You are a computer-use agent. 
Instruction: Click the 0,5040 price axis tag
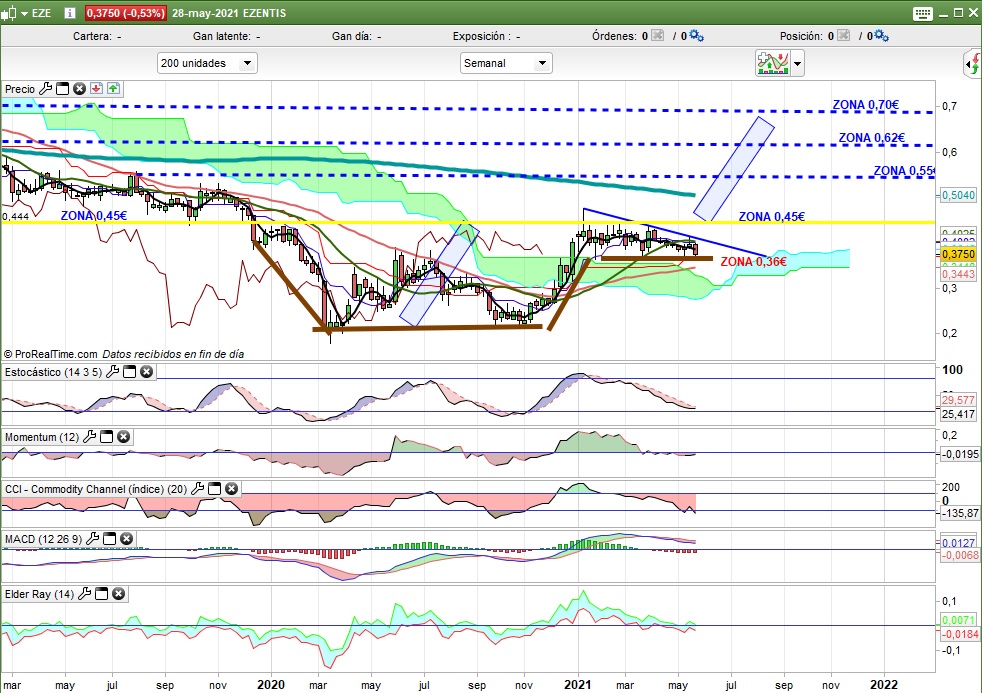pos(958,195)
